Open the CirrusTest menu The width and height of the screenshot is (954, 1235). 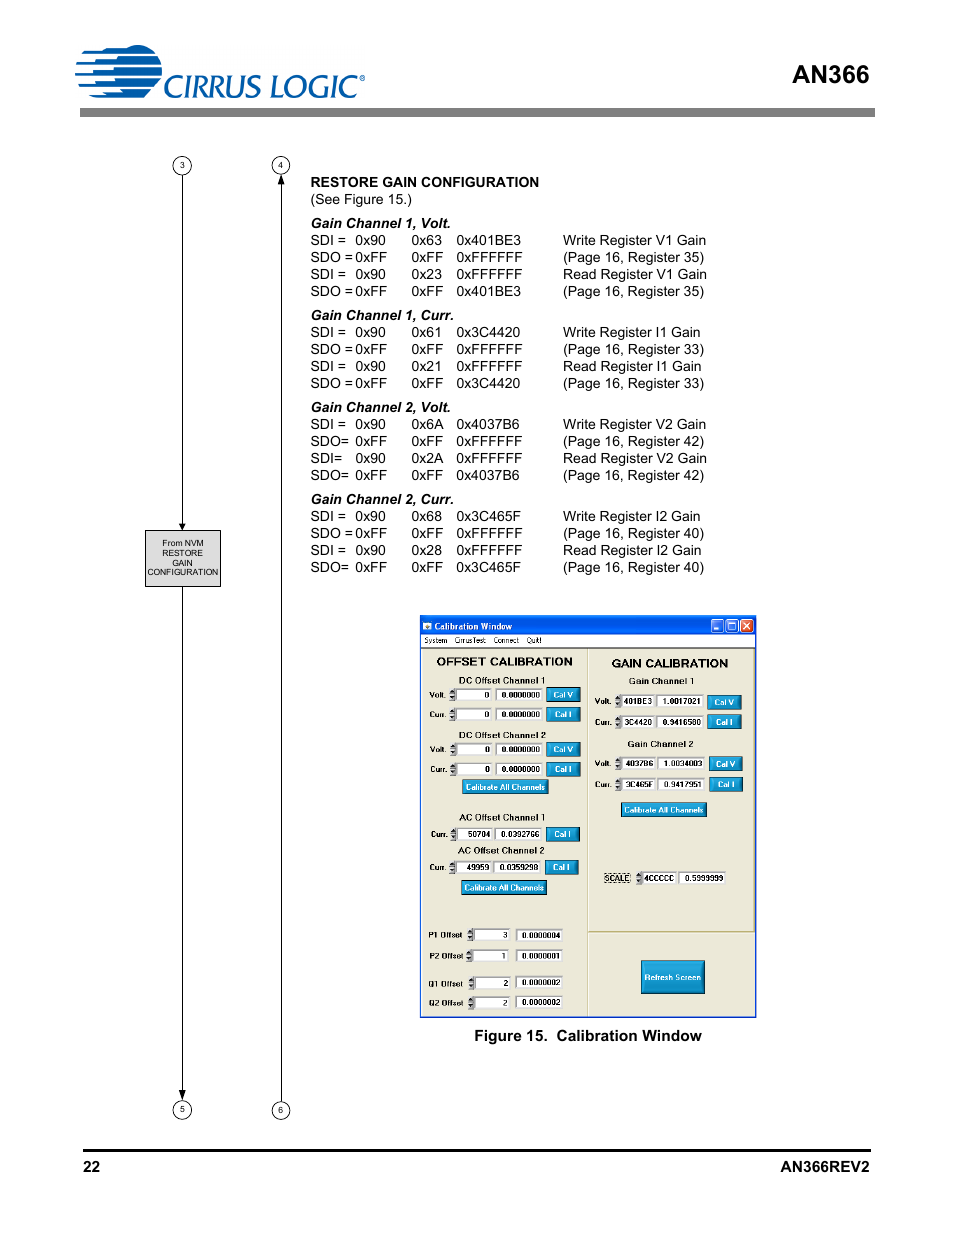(470, 640)
